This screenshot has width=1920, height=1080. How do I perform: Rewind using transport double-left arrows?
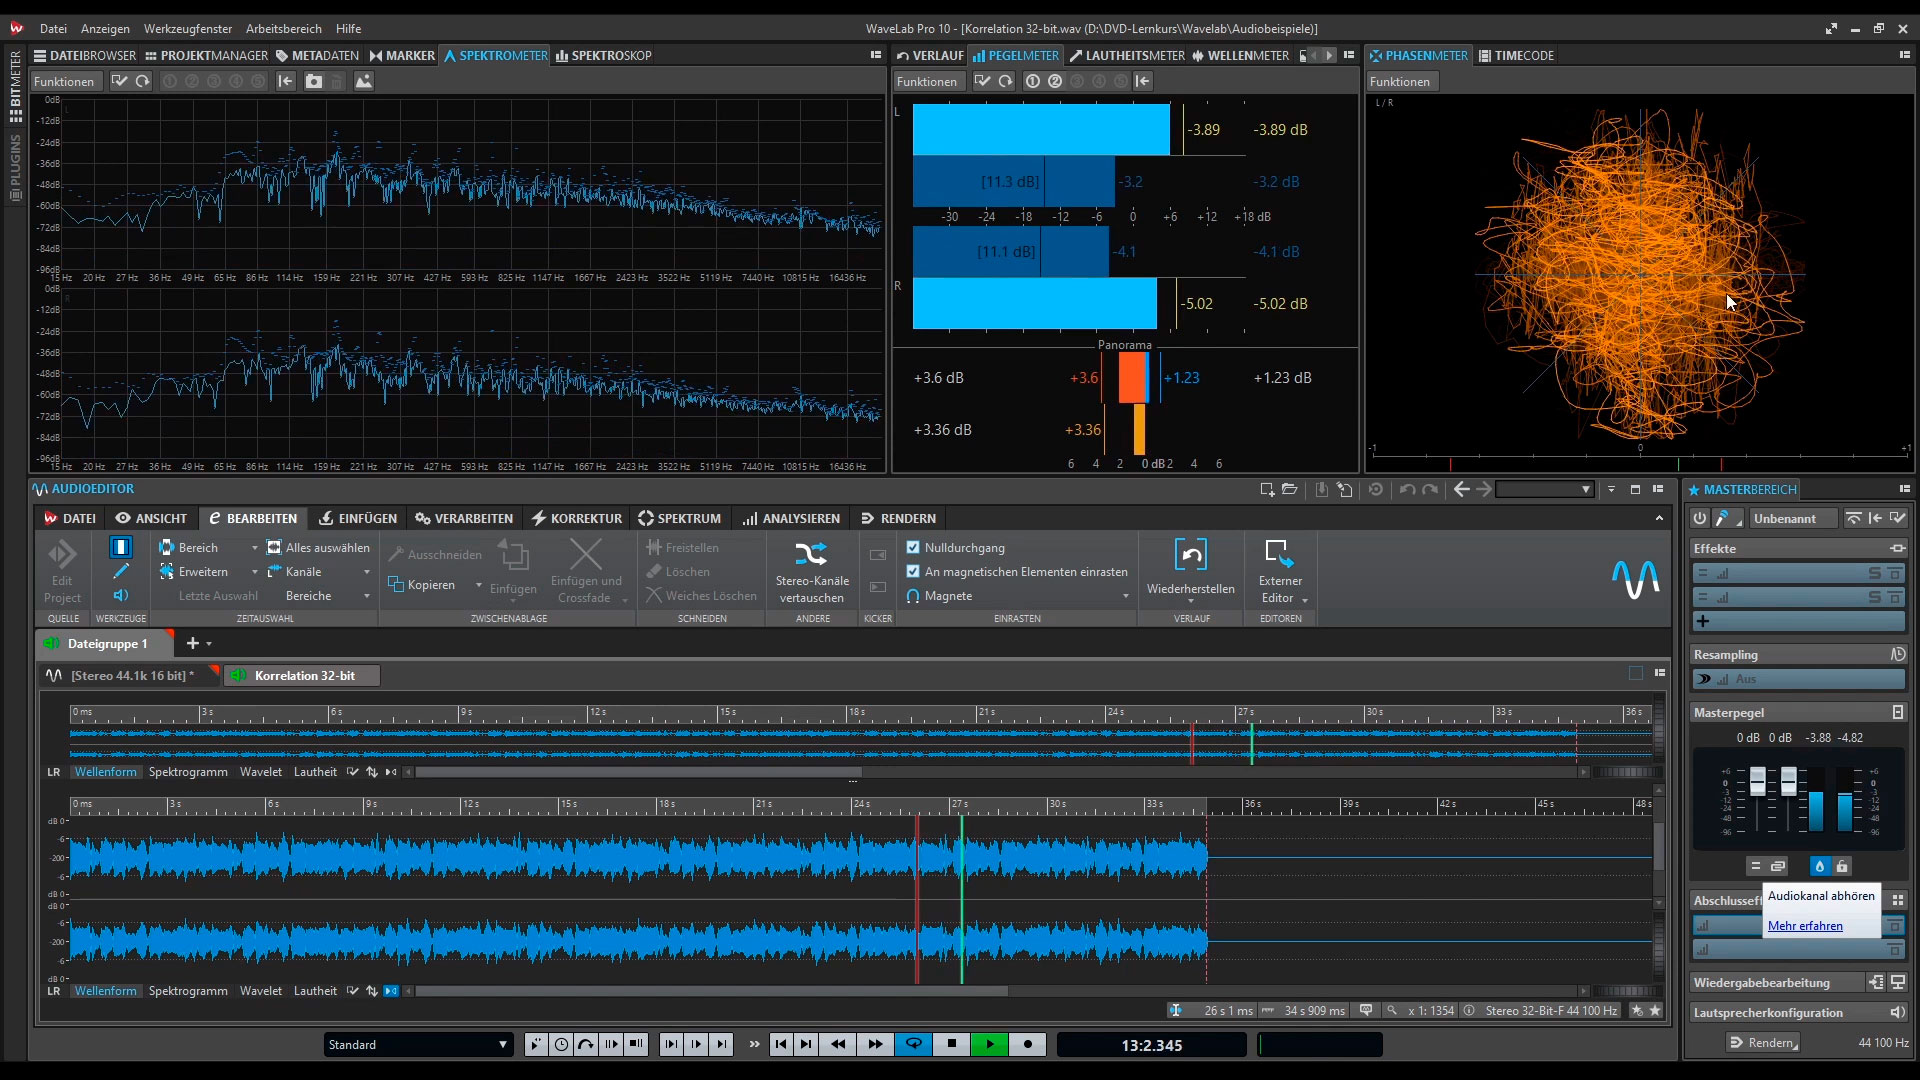pyautogui.click(x=838, y=1044)
